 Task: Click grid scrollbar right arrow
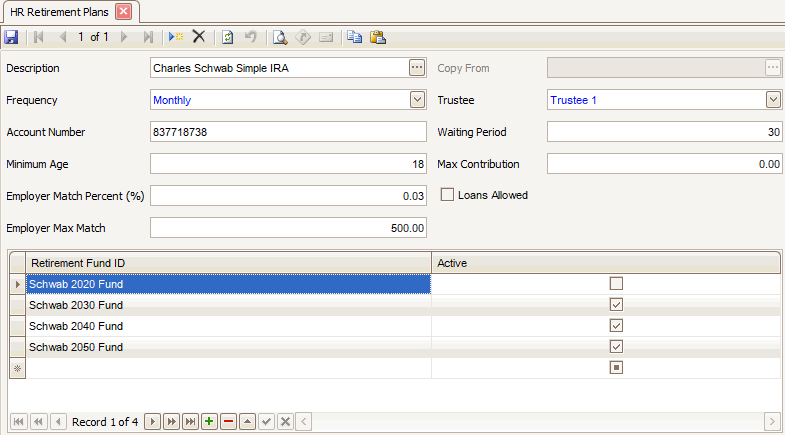pos(772,421)
